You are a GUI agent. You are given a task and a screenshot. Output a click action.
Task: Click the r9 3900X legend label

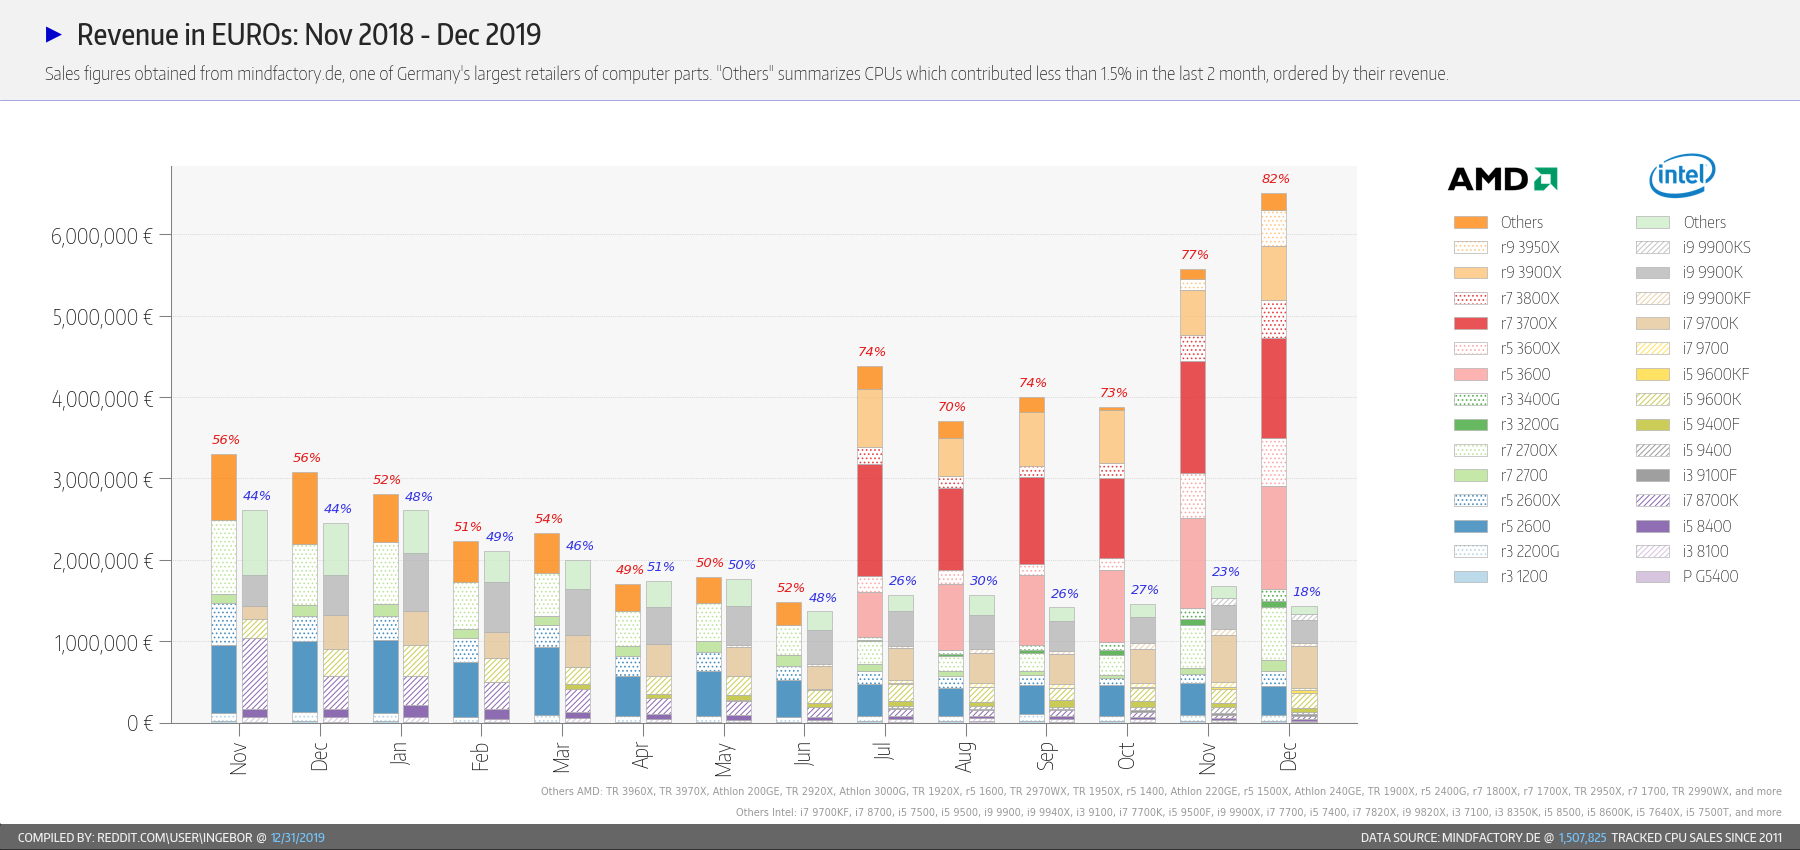point(1530,273)
